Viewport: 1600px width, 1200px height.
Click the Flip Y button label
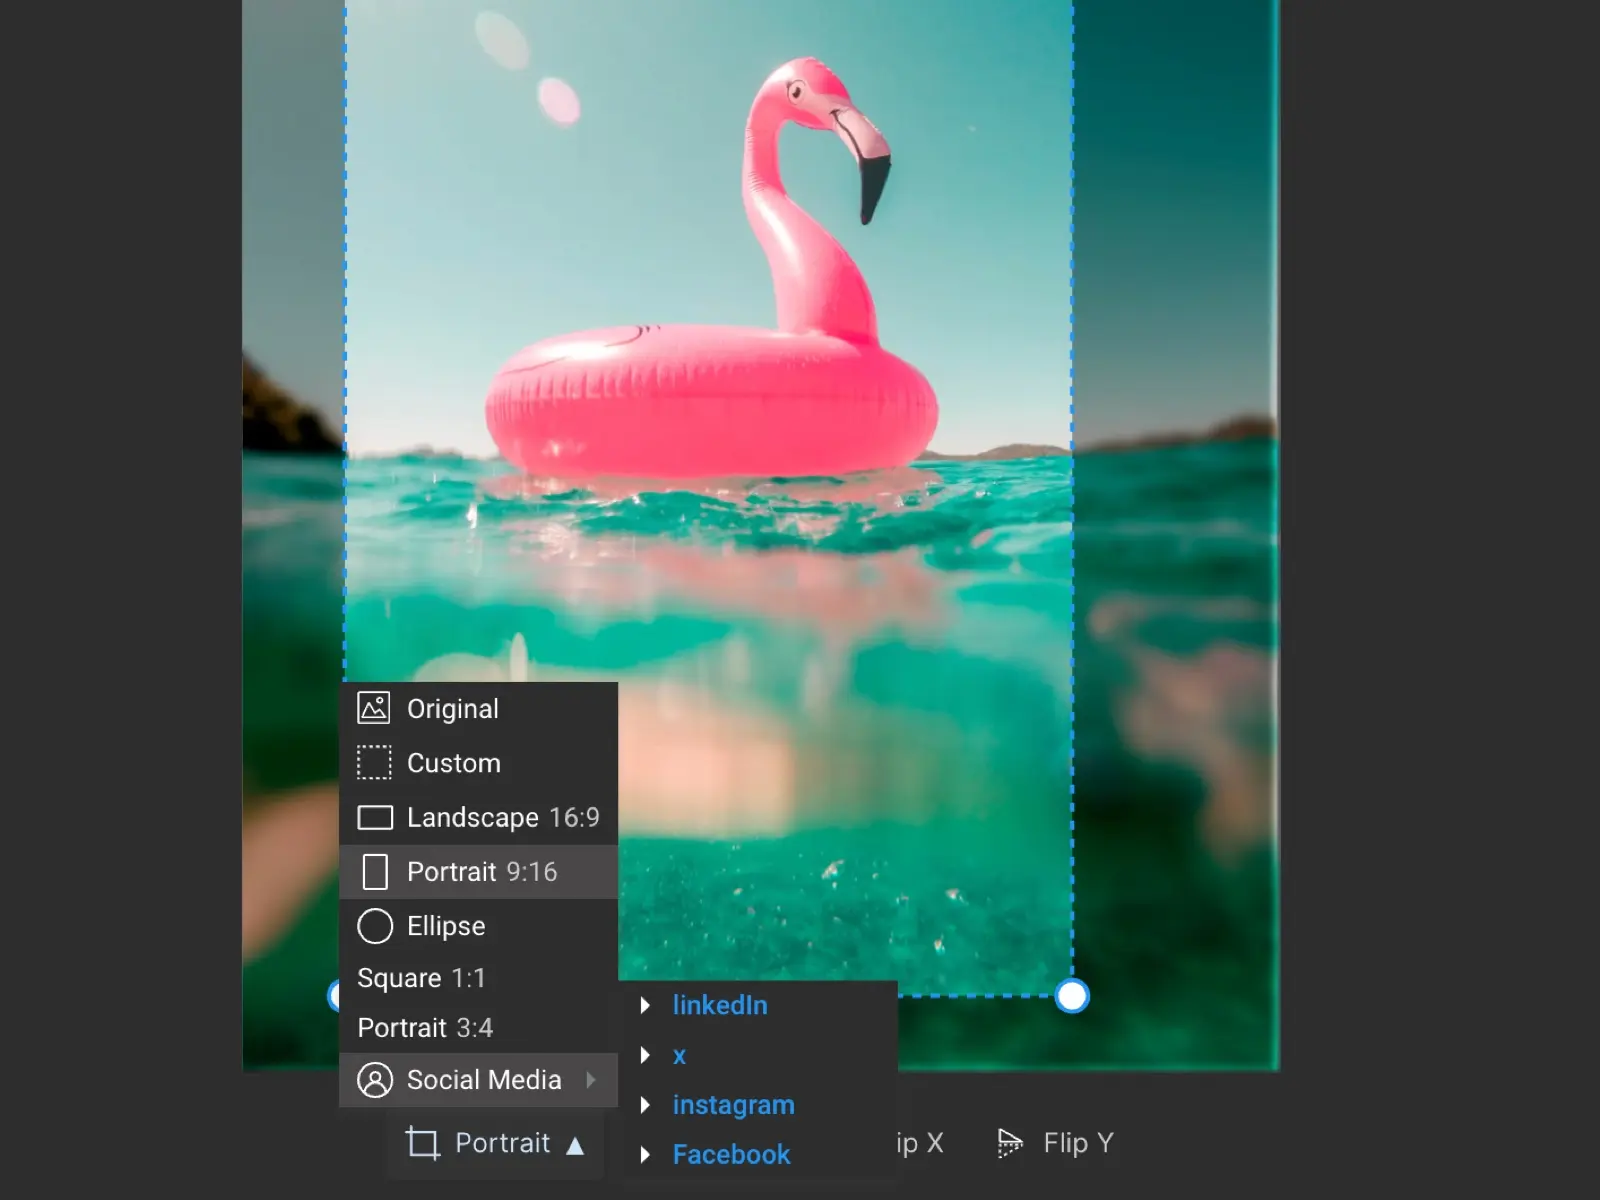point(1078,1143)
